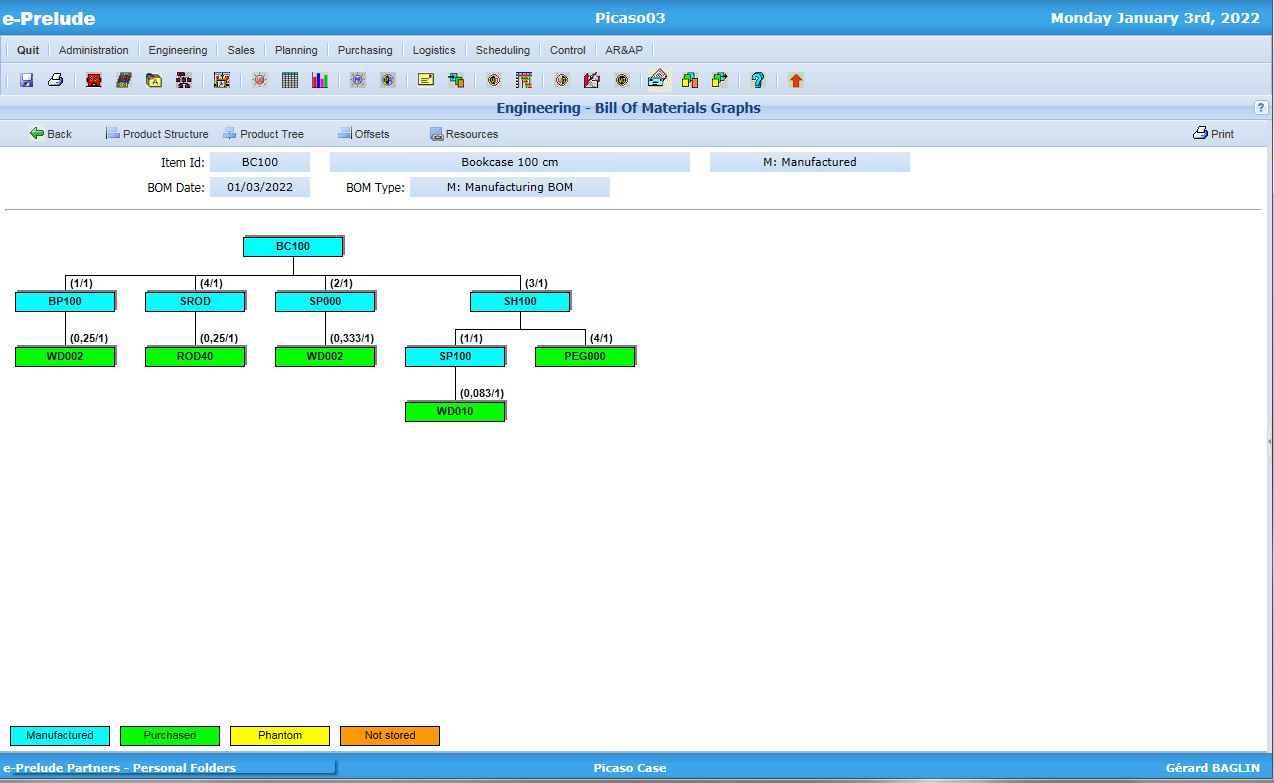The image size is (1274, 783).
Task: Select the printer icon on the main toolbar
Action: pyautogui.click(x=54, y=80)
